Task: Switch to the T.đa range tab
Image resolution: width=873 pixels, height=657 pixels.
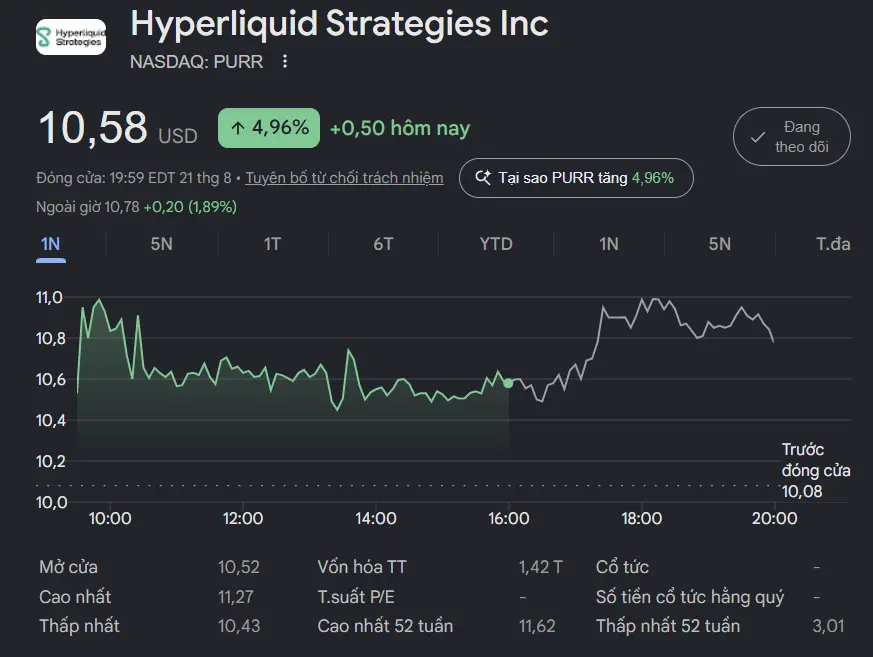Action: click(x=833, y=244)
